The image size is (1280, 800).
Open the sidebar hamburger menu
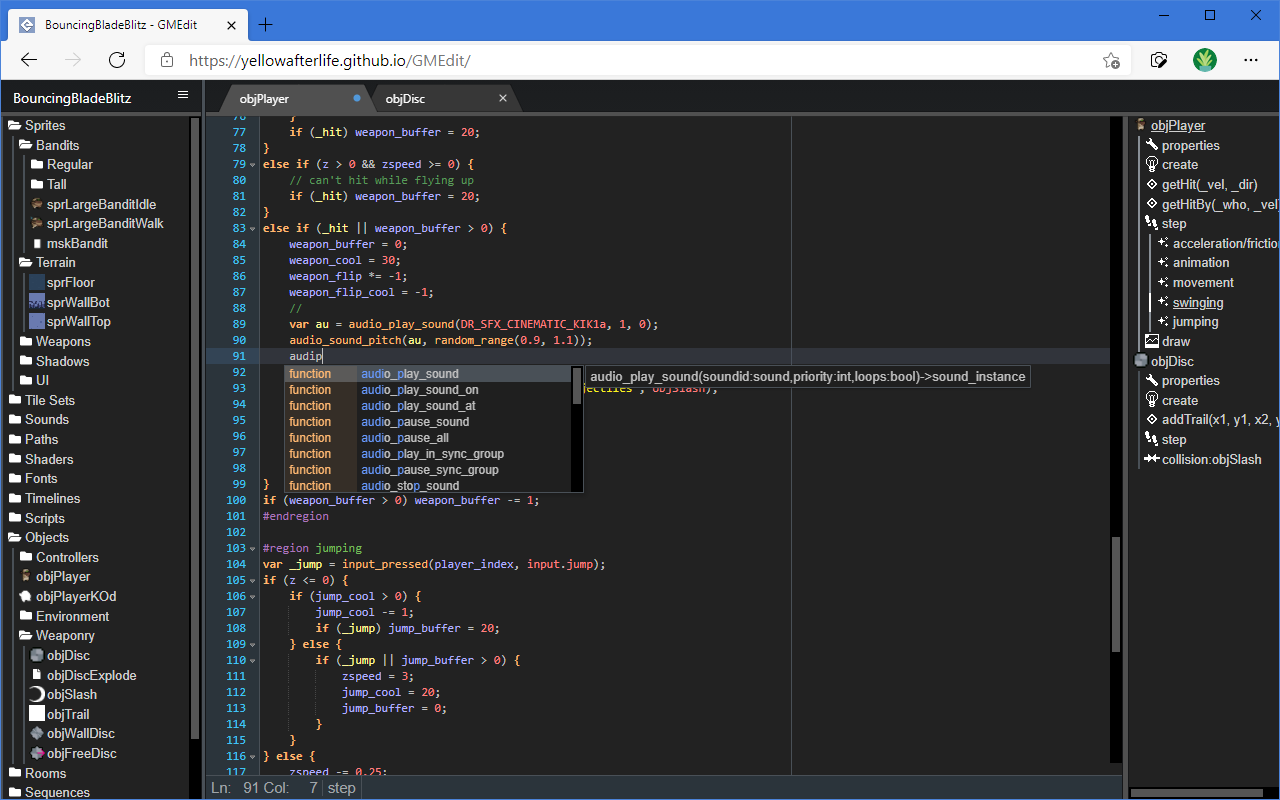[x=182, y=95]
